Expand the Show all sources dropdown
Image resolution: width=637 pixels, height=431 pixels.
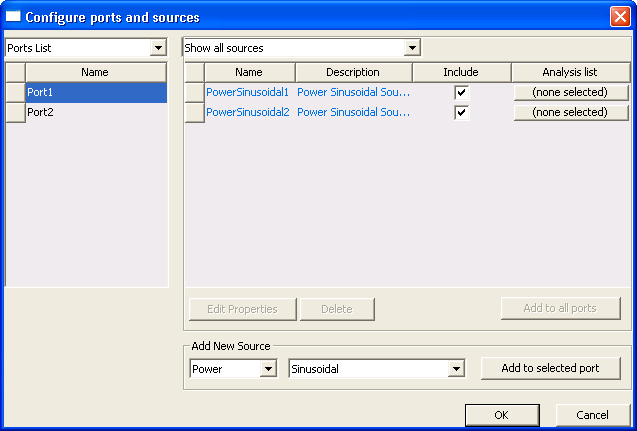click(412, 48)
